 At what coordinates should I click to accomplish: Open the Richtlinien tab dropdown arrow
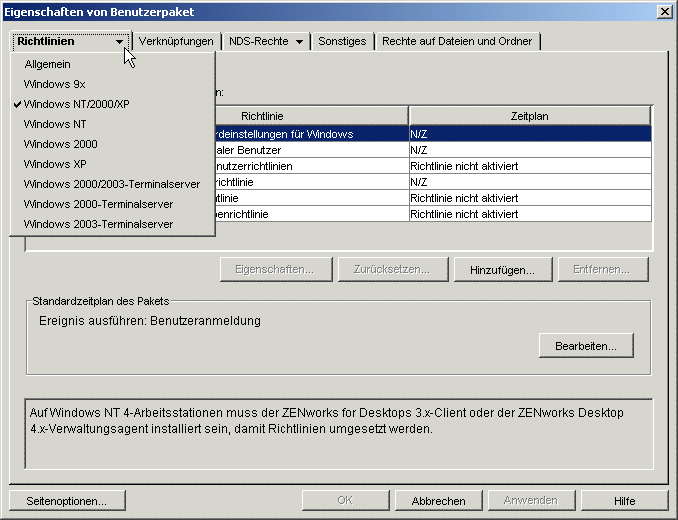(120, 42)
